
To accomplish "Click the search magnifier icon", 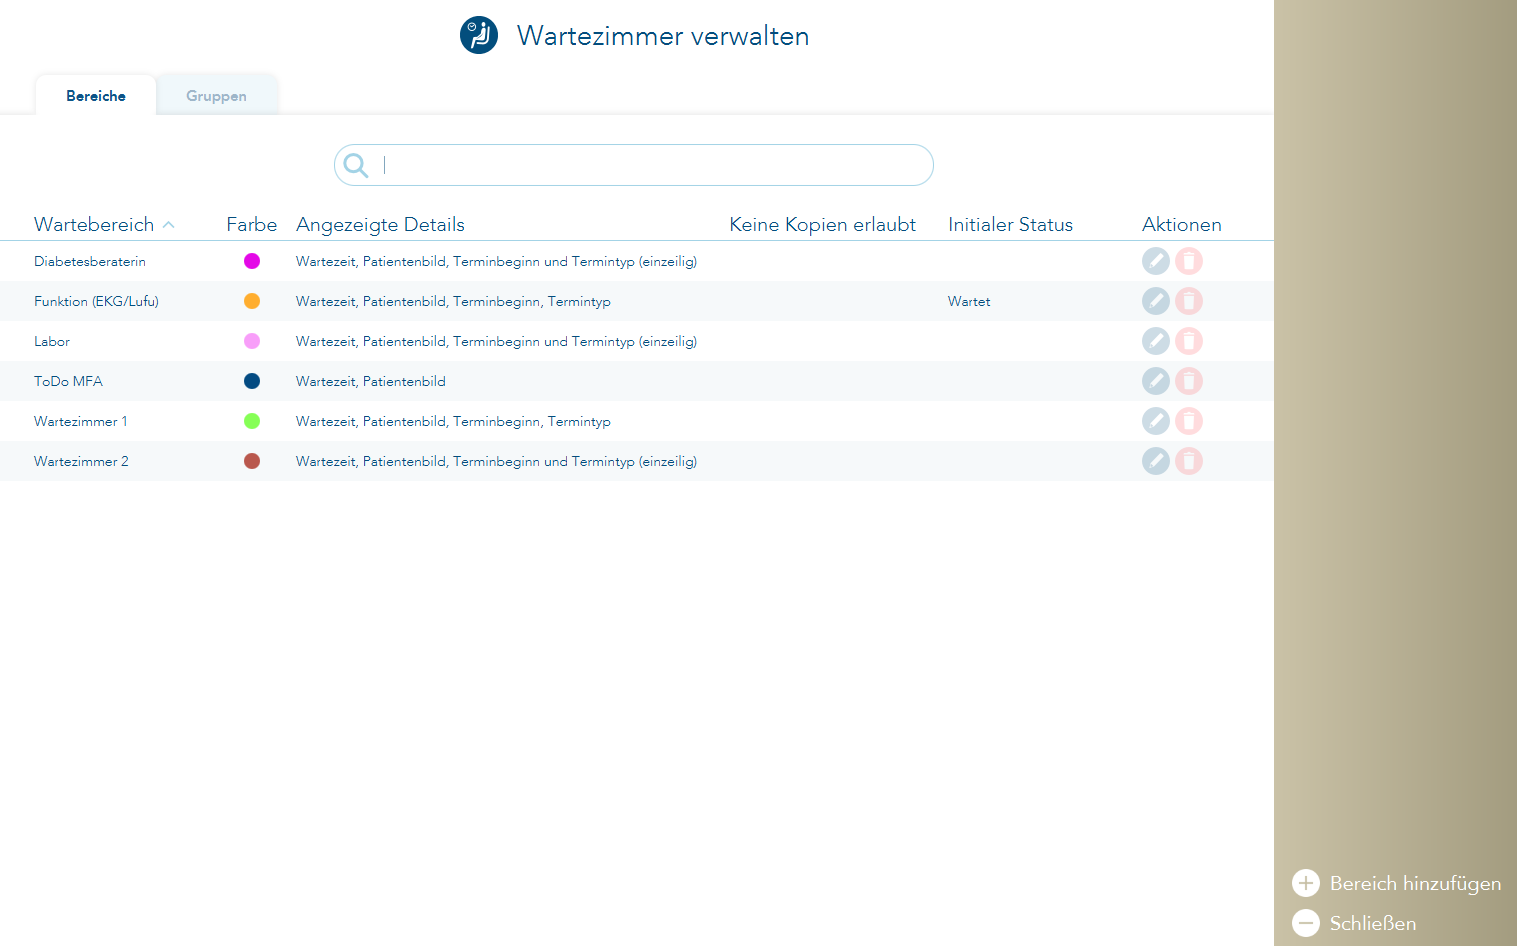I will coord(356,165).
